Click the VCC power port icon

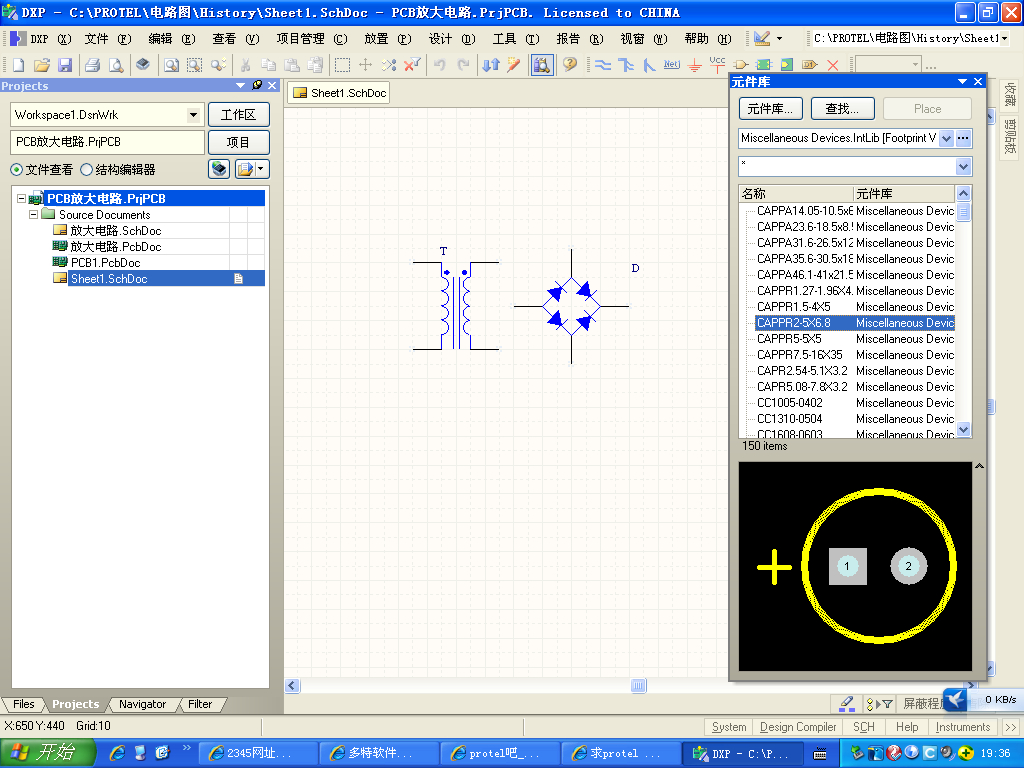tap(717, 64)
